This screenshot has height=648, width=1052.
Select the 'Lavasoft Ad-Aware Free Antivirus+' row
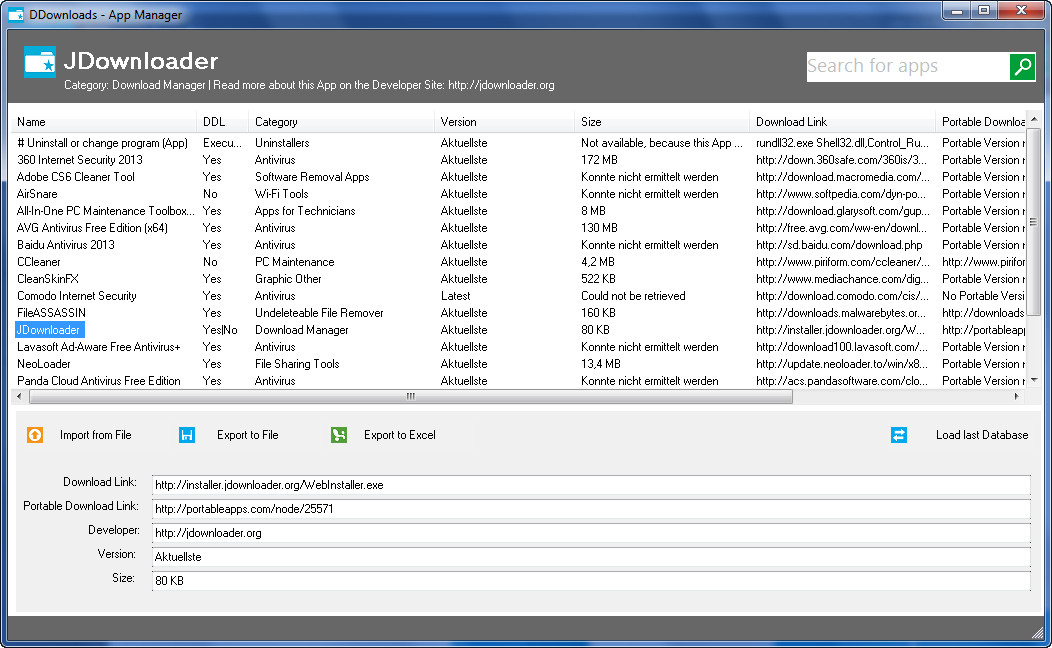pyautogui.click(x=519, y=347)
